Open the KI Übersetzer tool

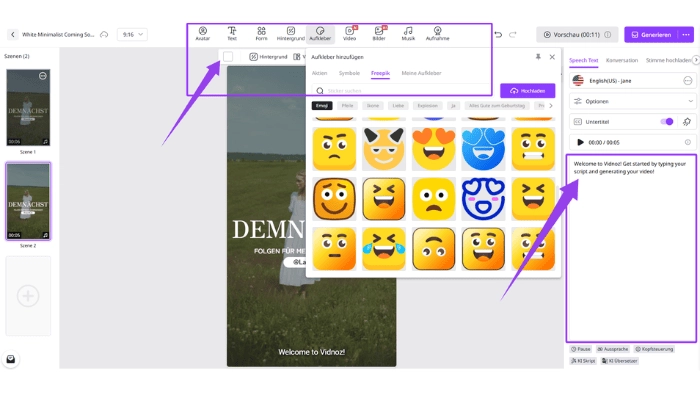point(620,361)
